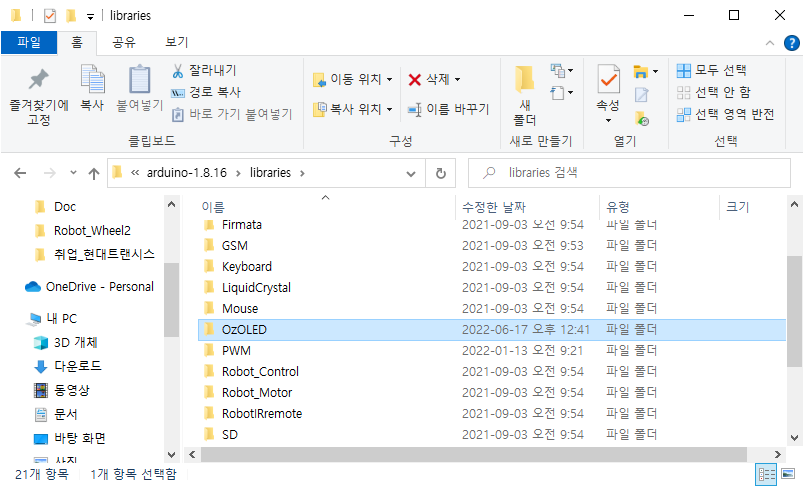Click 선택 안 함 select none
804x487 pixels.
click(x=714, y=92)
